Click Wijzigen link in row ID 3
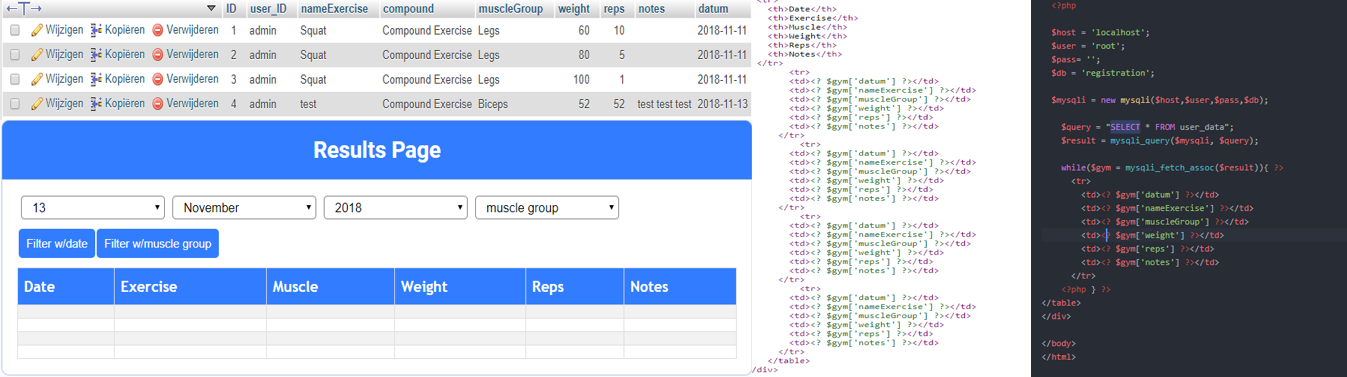Image resolution: width=1347 pixels, height=377 pixels. point(65,79)
